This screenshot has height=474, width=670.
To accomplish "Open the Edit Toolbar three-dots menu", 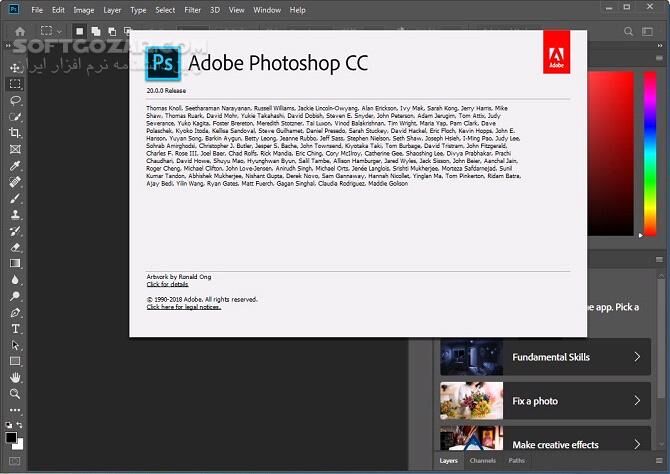I will pyautogui.click(x=15, y=410).
